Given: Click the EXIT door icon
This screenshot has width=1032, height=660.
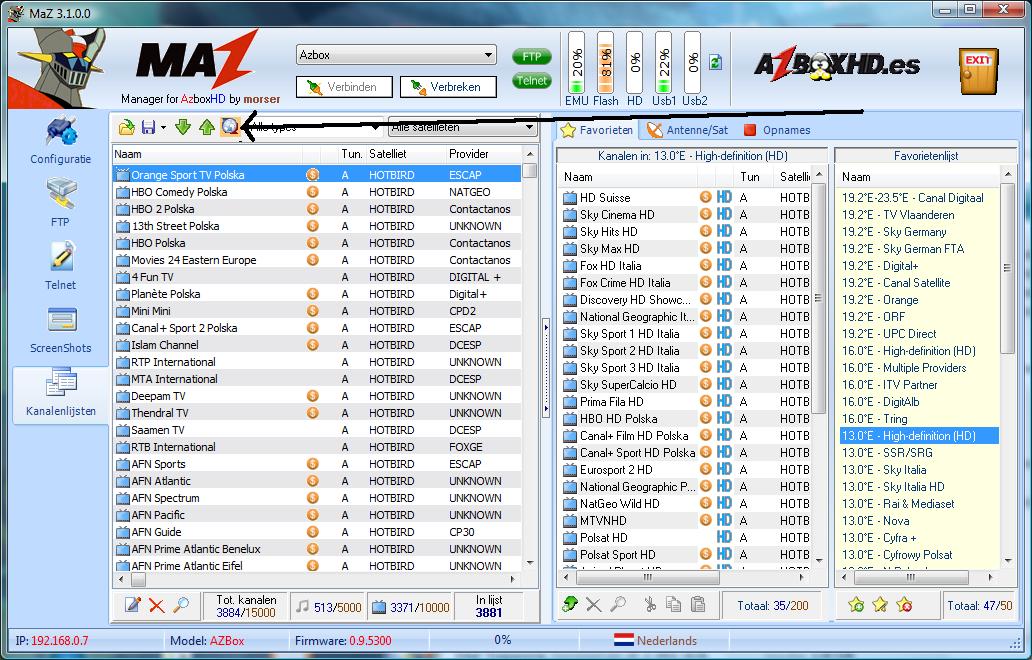Looking at the screenshot, I should [x=978, y=71].
